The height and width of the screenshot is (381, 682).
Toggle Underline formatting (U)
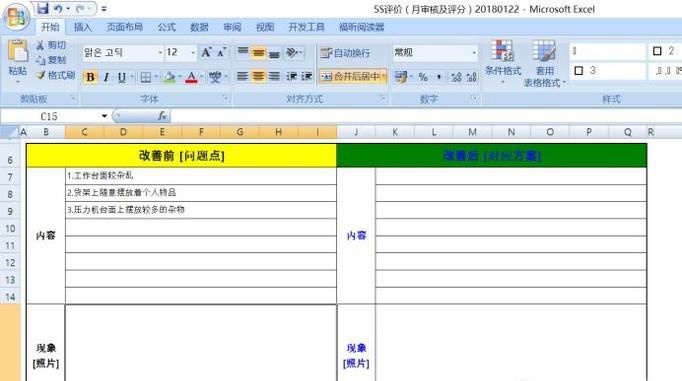click(122, 77)
